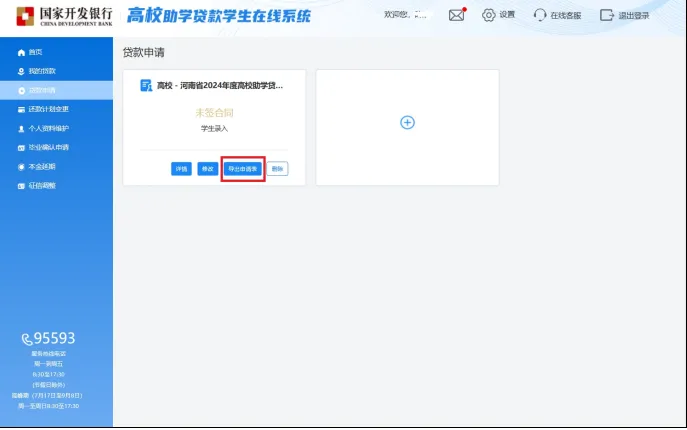Click the 删除 button on the loan card

tap(277, 169)
